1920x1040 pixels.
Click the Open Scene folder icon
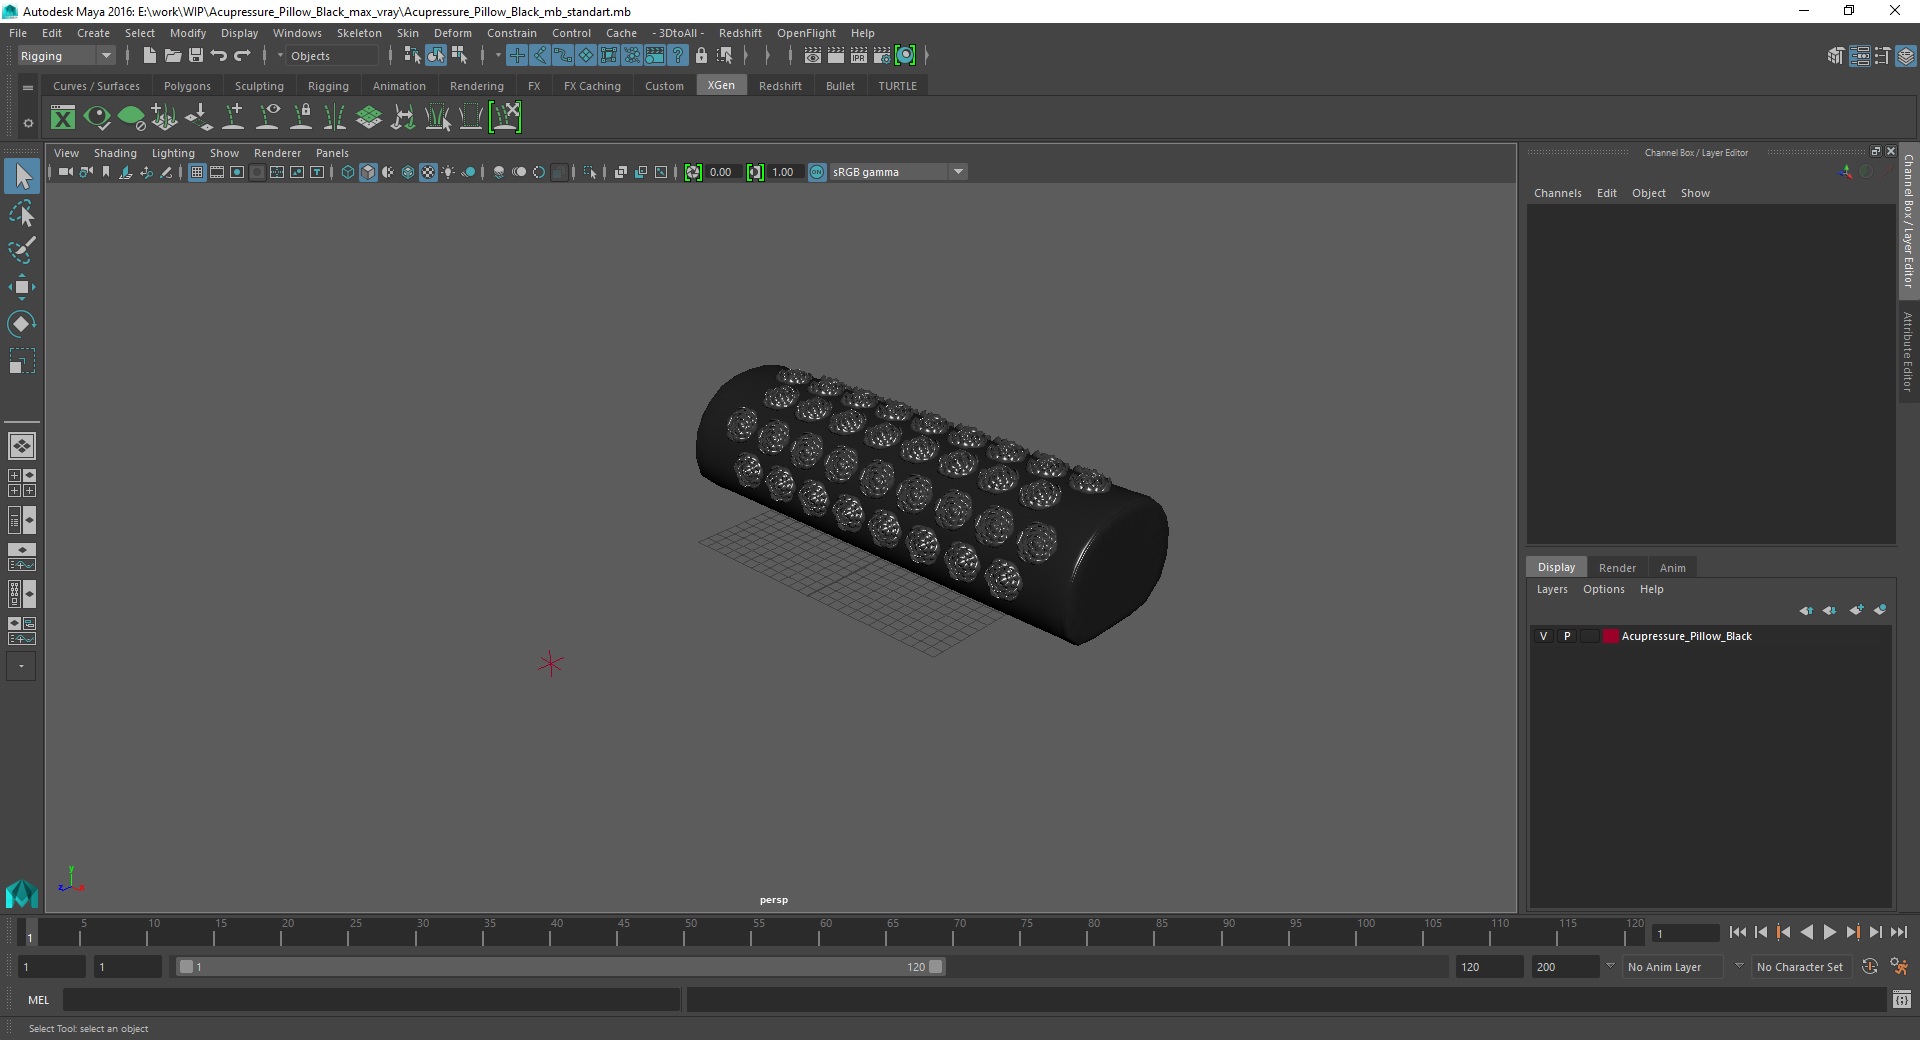click(x=172, y=56)
